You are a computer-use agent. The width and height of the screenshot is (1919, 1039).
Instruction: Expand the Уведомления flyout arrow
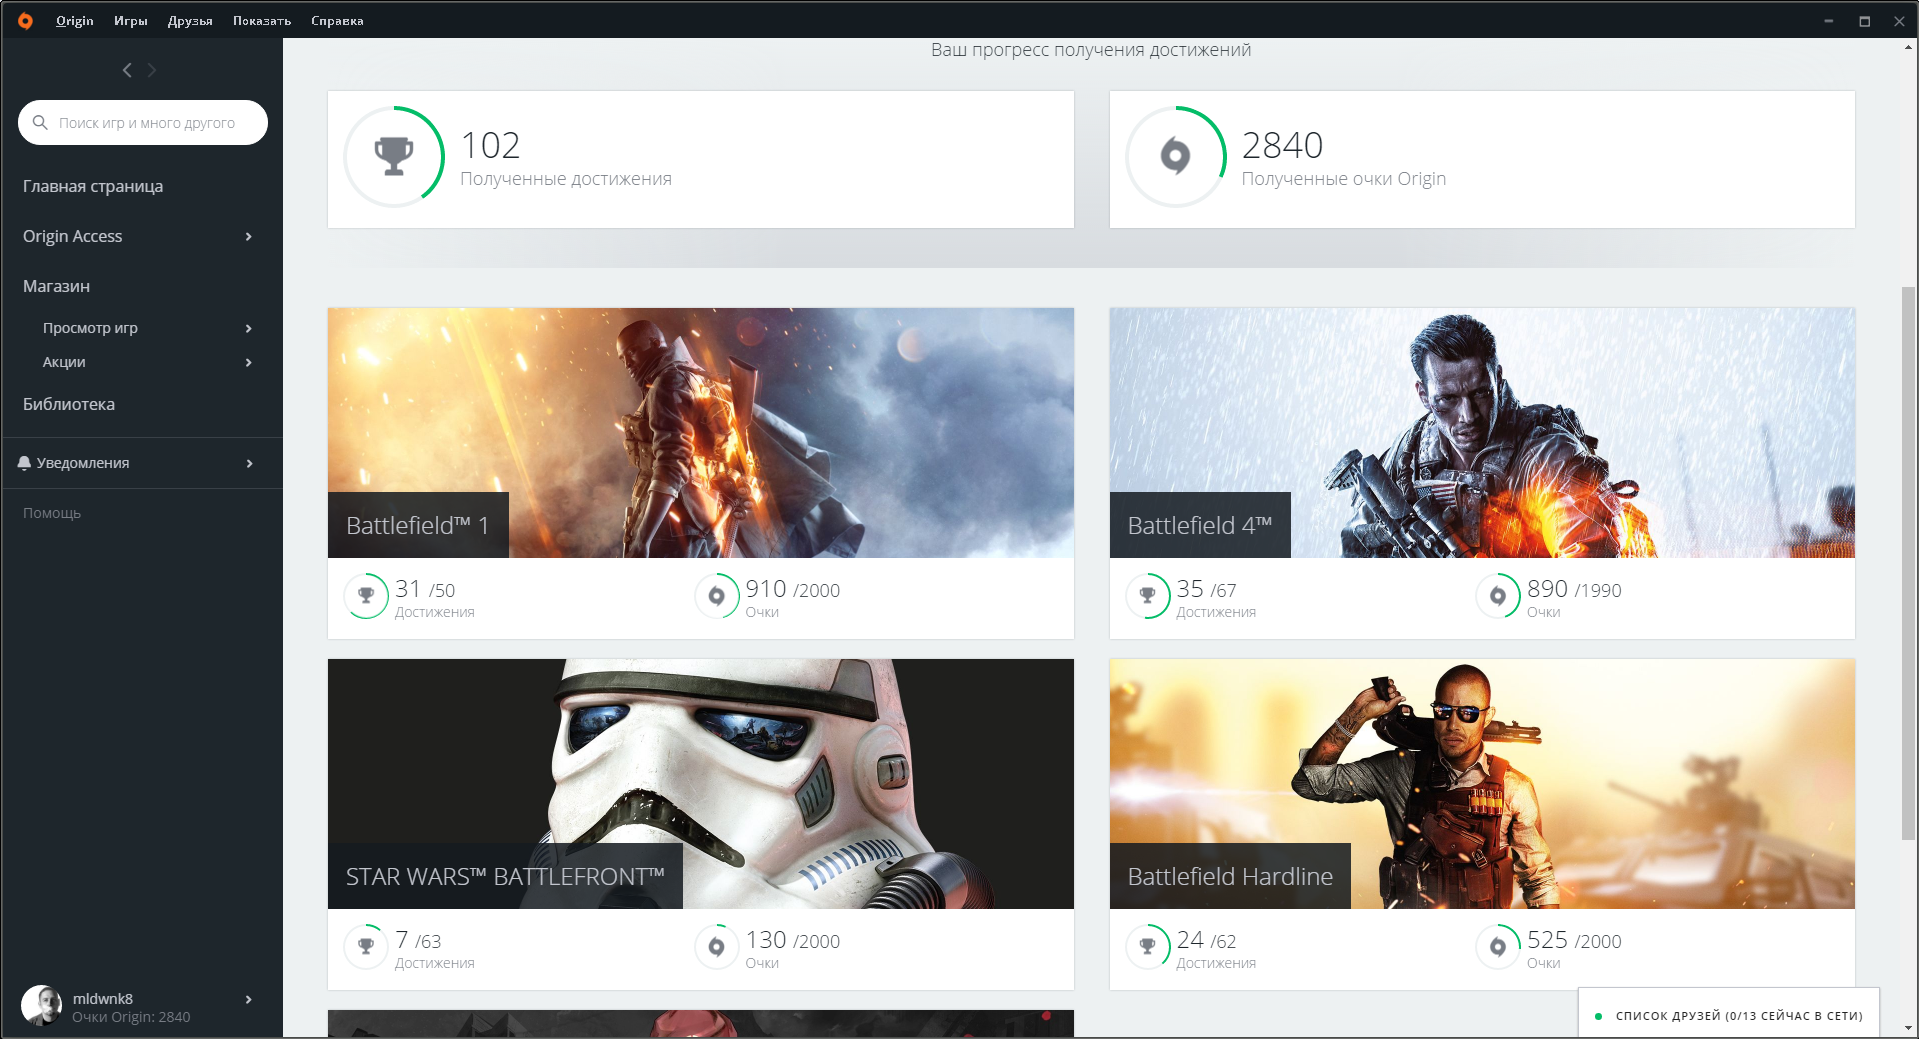[249, 463]
